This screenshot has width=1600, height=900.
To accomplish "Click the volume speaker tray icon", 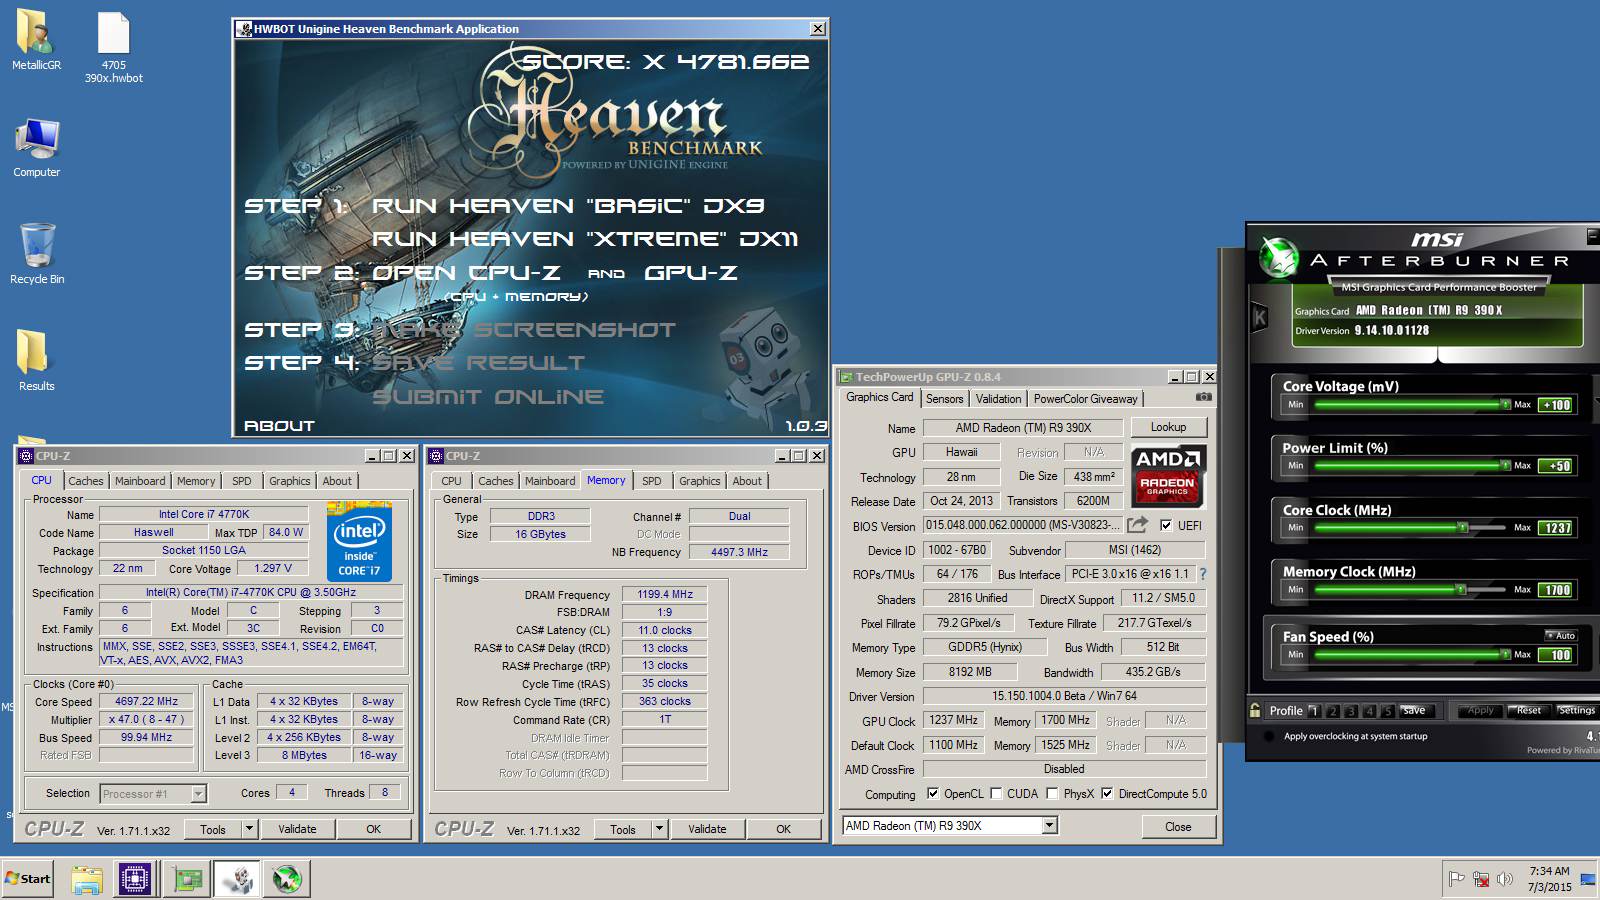I will coord(1504,879).
